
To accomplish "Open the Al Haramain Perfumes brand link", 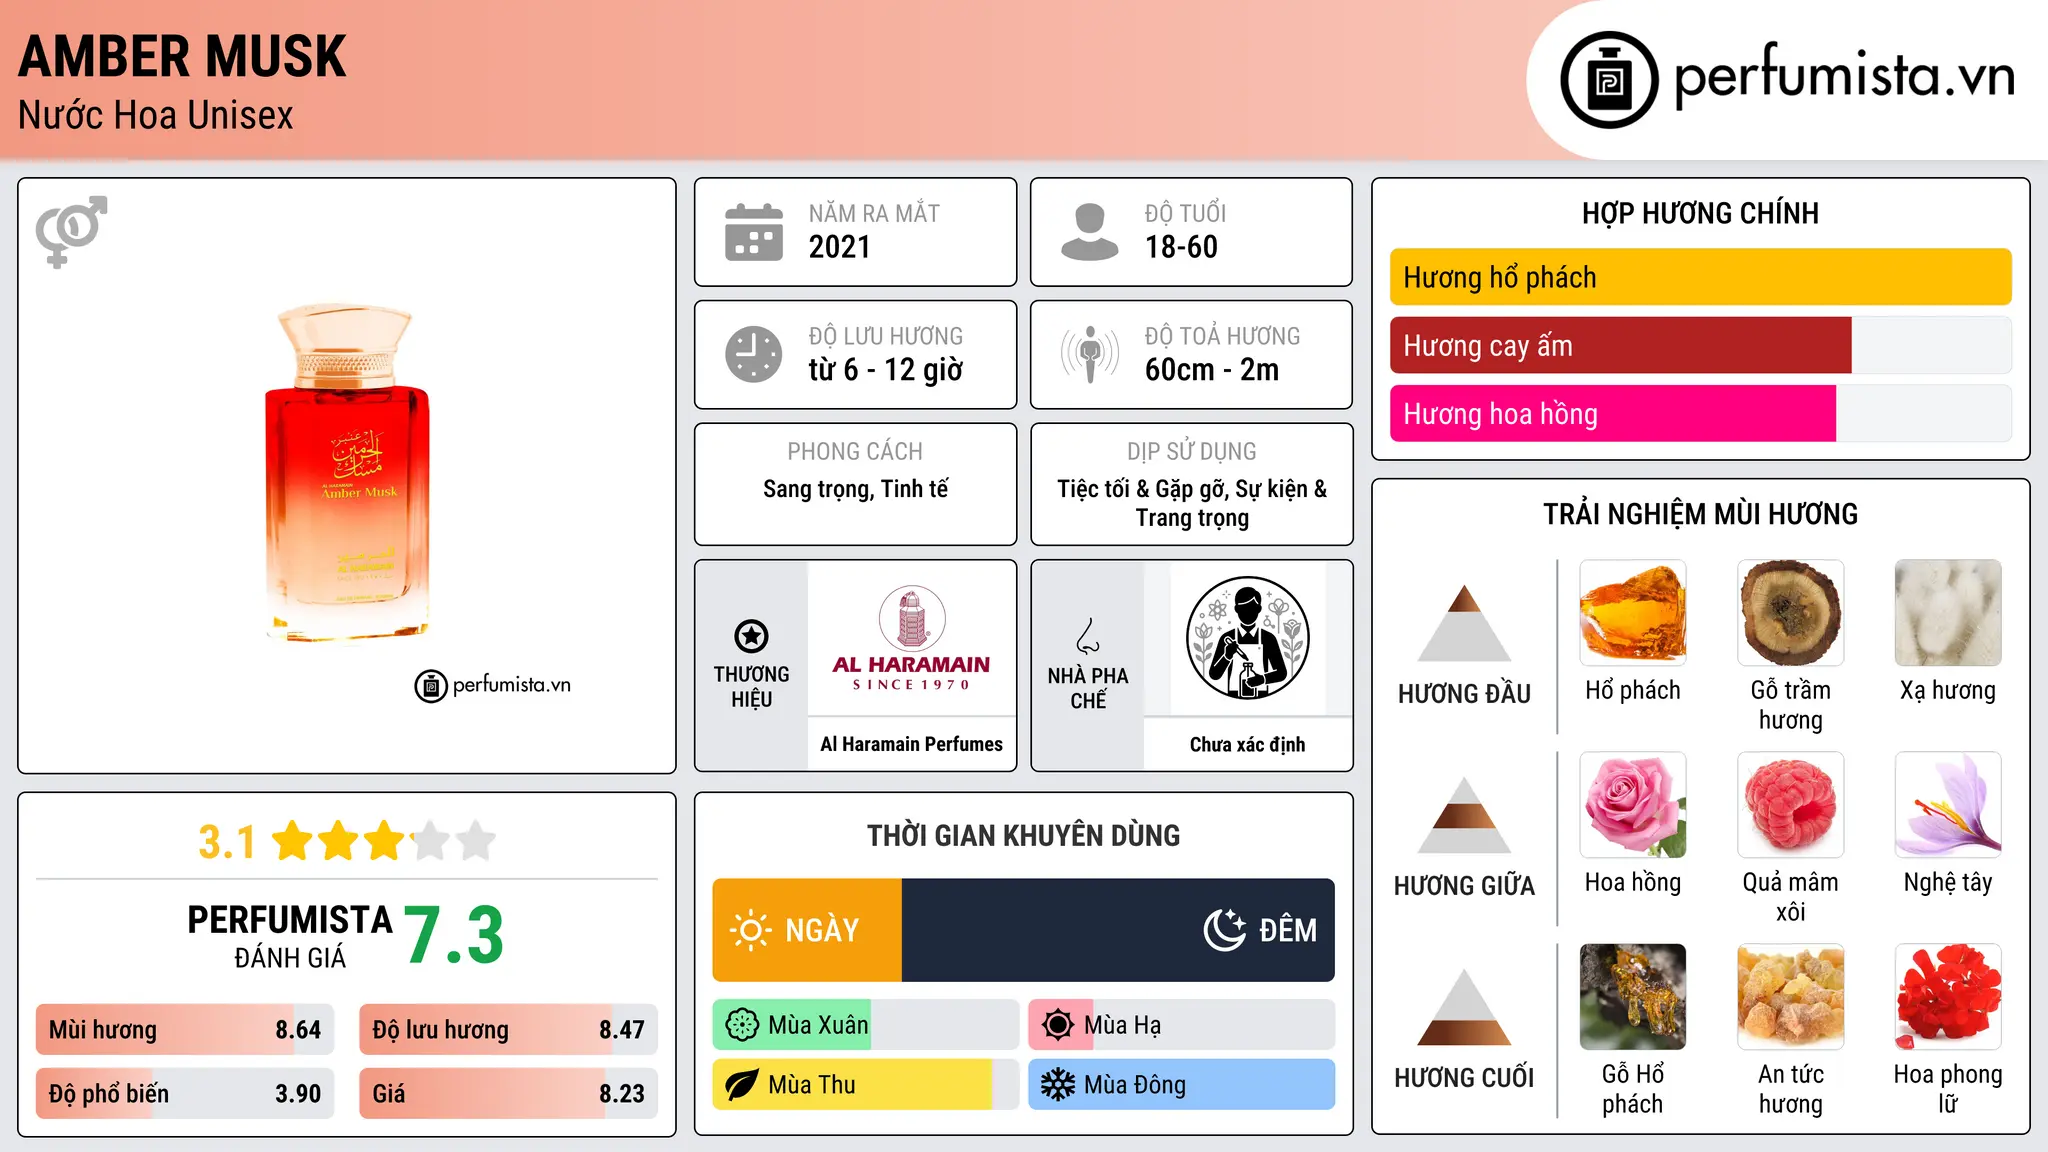I will click(x=911, y=744).
